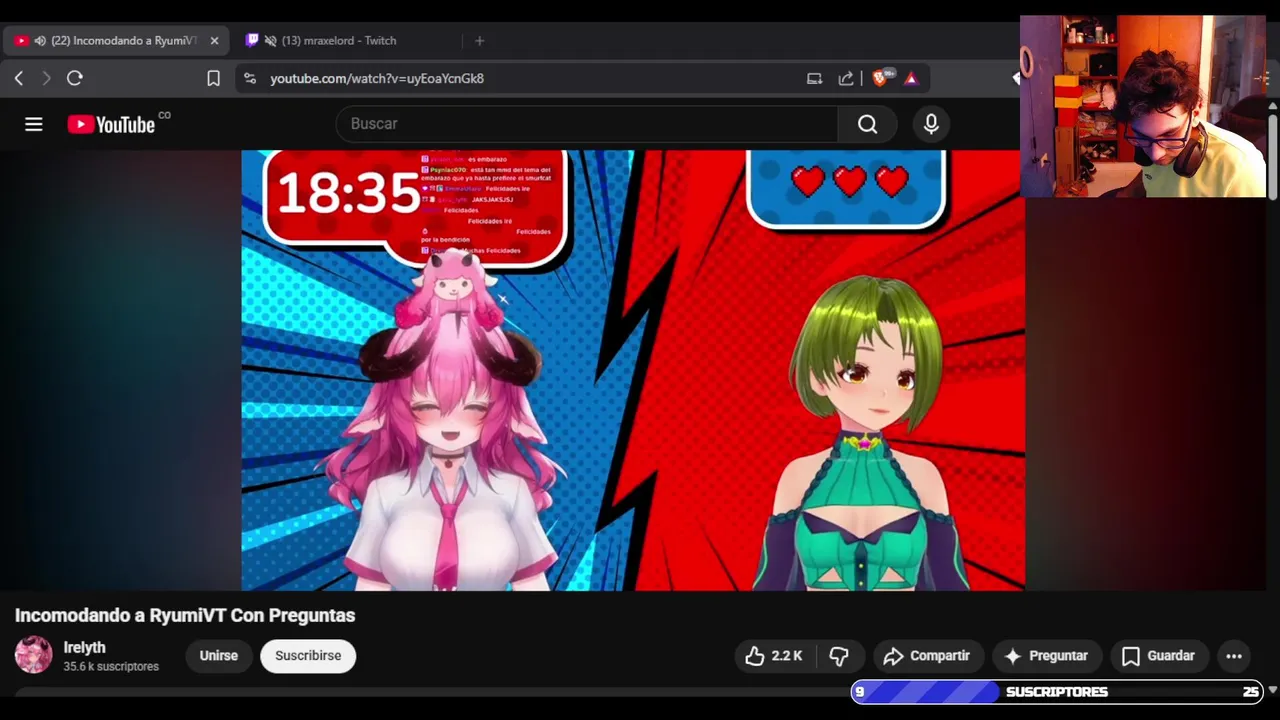Switch to the Incomodando a RyumiVT tab
The width and height of the screenshot is (1280, 720).
[116, 41]
